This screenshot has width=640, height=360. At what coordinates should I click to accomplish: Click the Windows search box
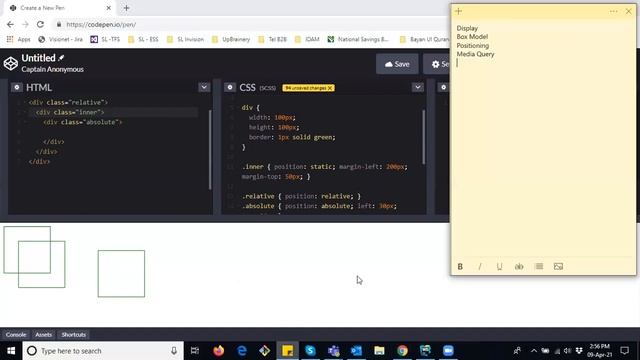click(x=103, y=351)
